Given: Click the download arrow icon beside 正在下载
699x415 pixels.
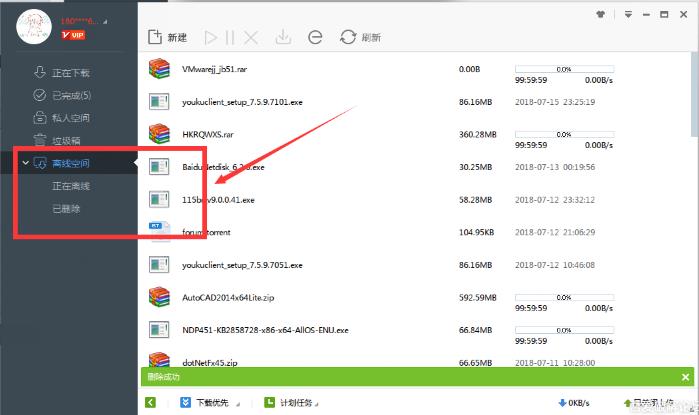Looking at the screenshot, I should (40, 72).
